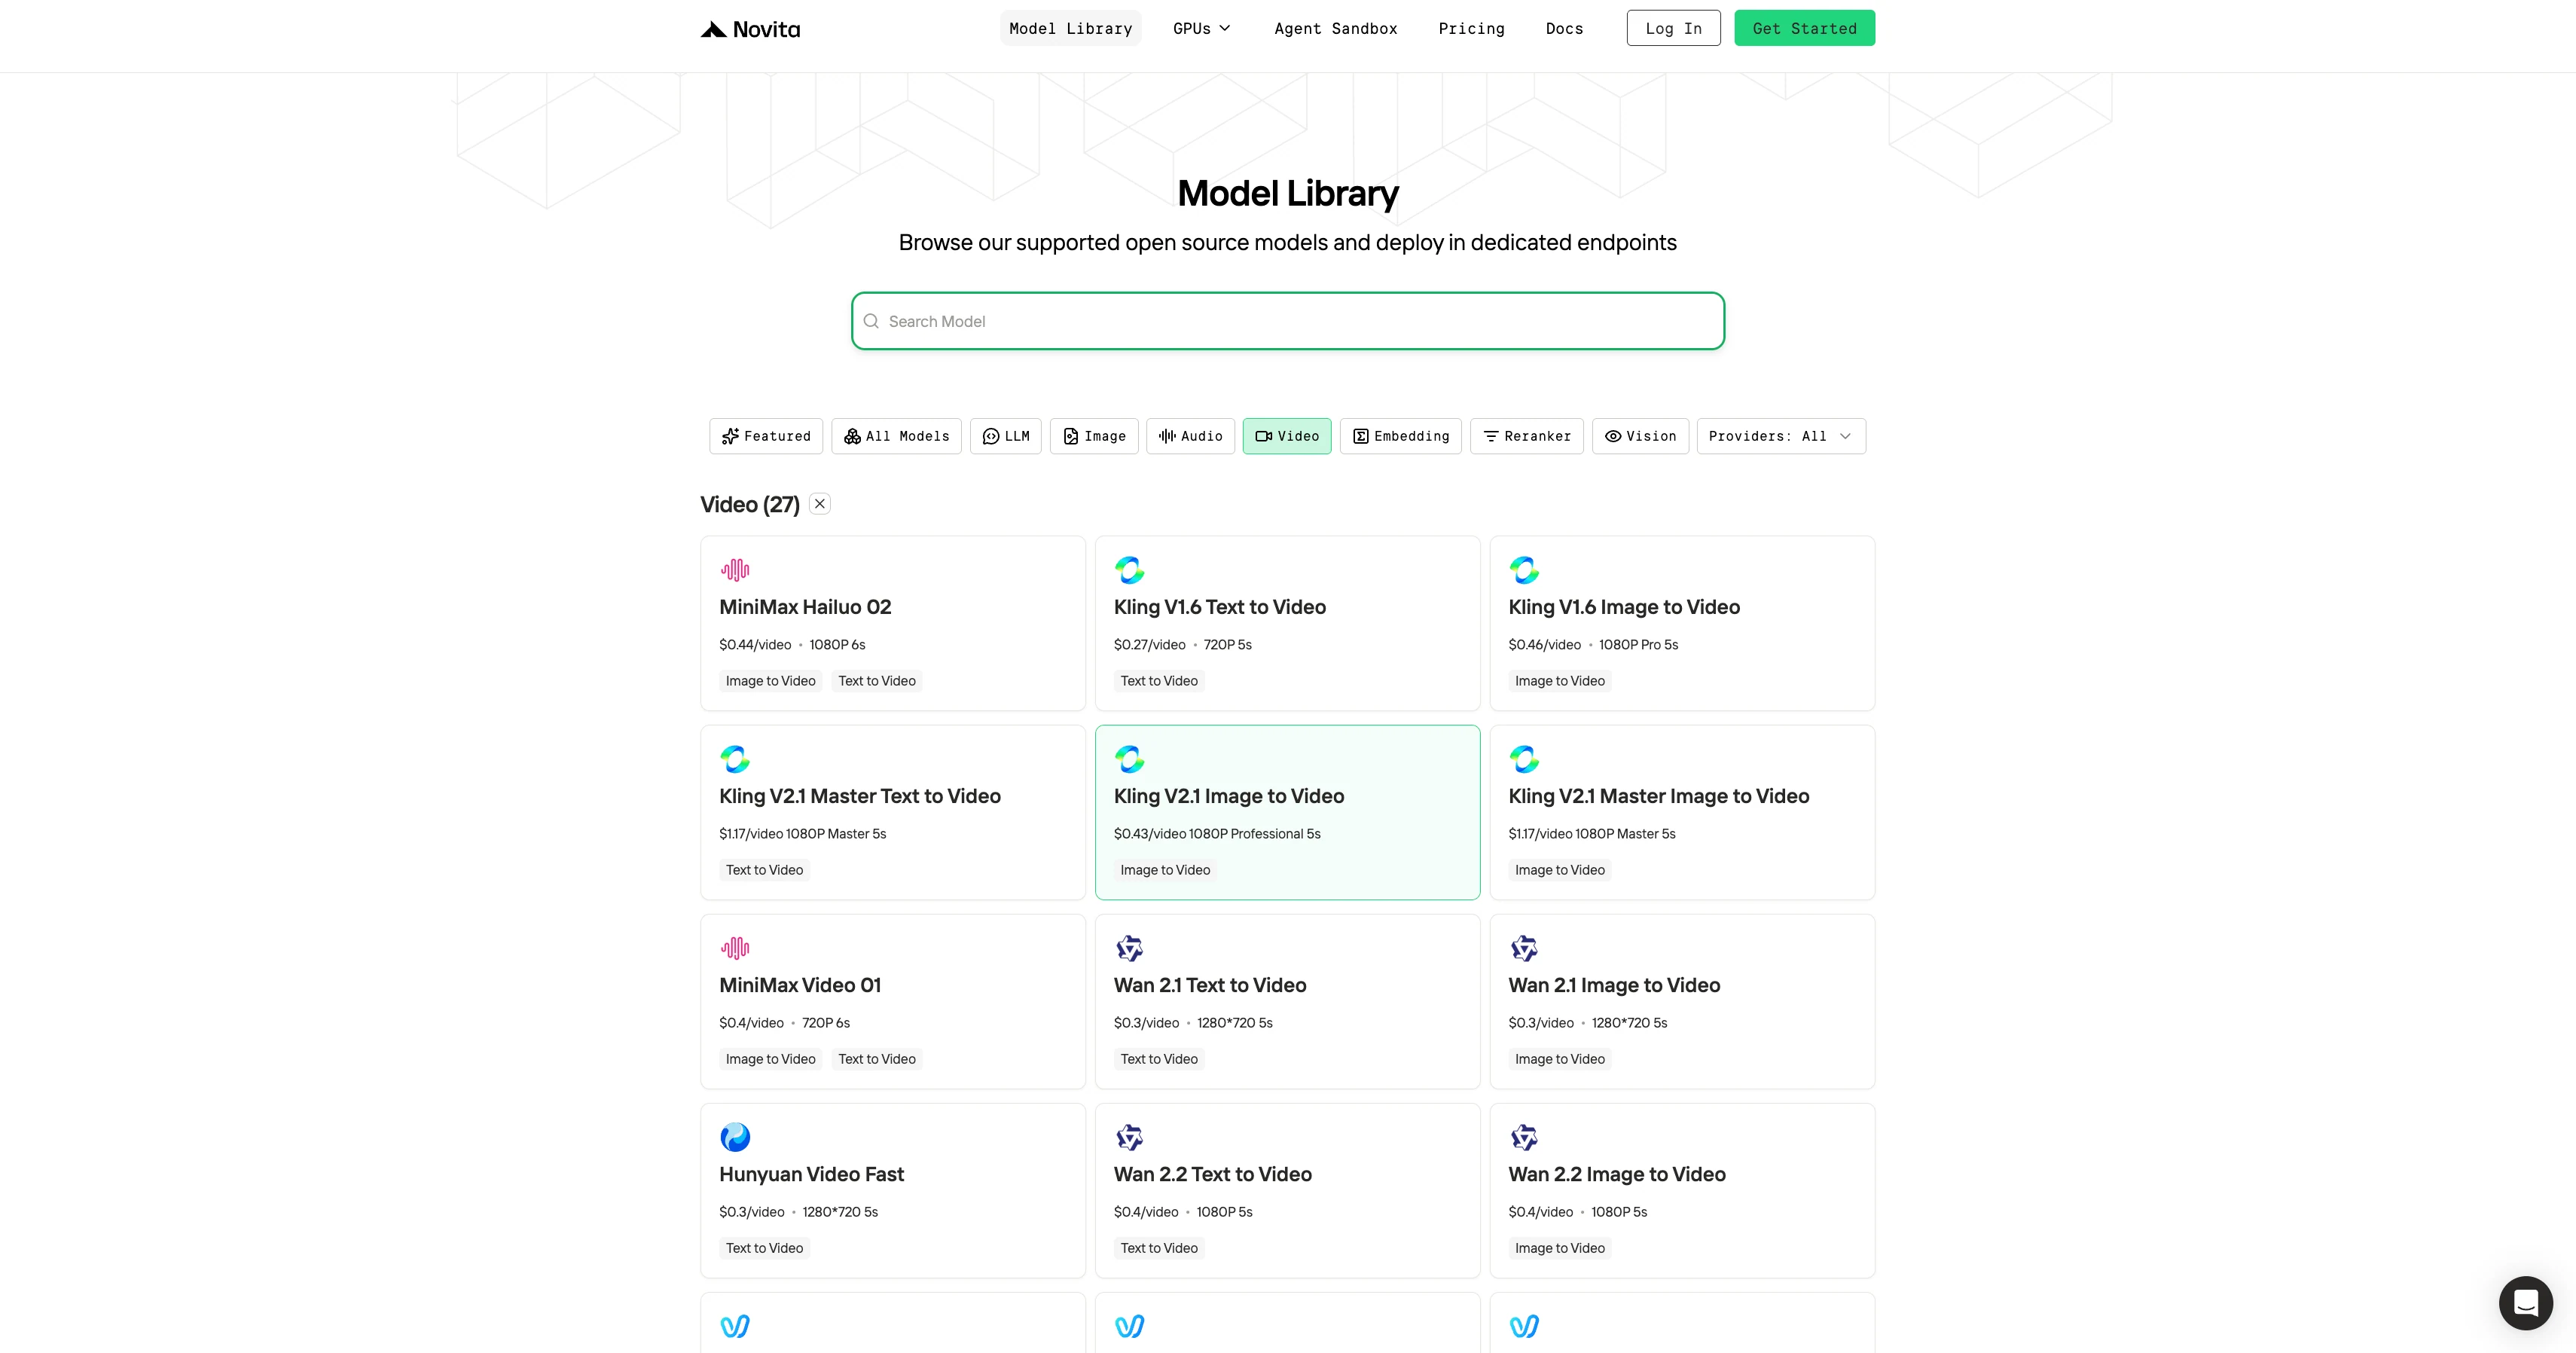
Task: Click the Kling V2.1 Image to Video logo
Action: click(1129, 759)
